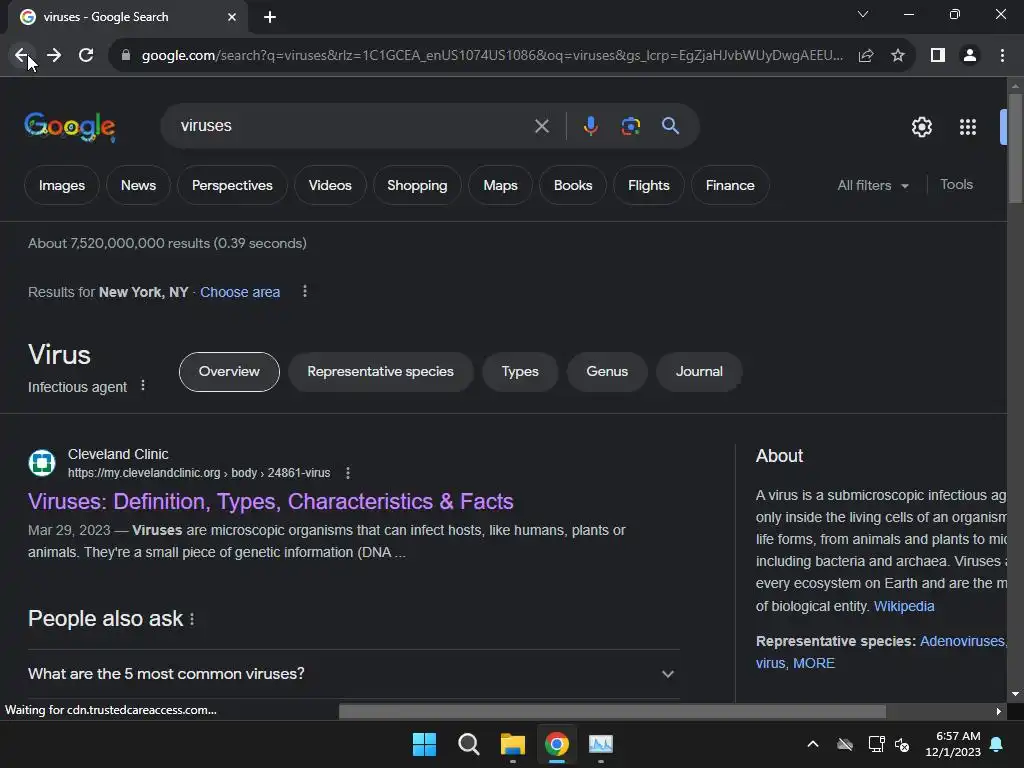Open new tab with plus icon

click(x=270, y=17)
